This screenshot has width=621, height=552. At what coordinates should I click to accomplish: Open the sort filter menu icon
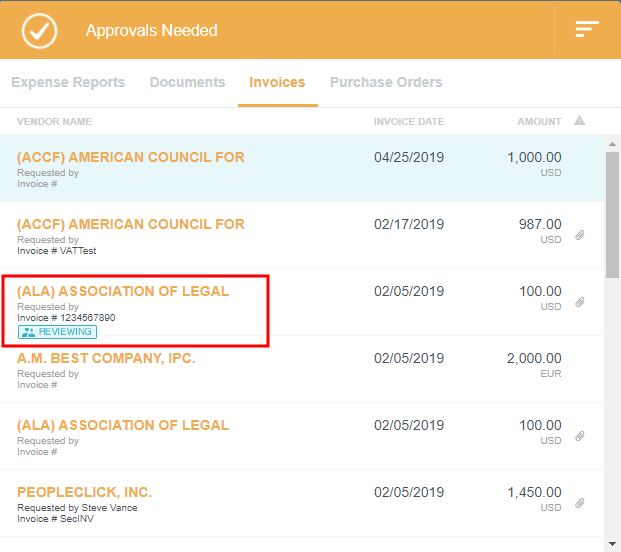pyautogui.click(x=587, y=30)
